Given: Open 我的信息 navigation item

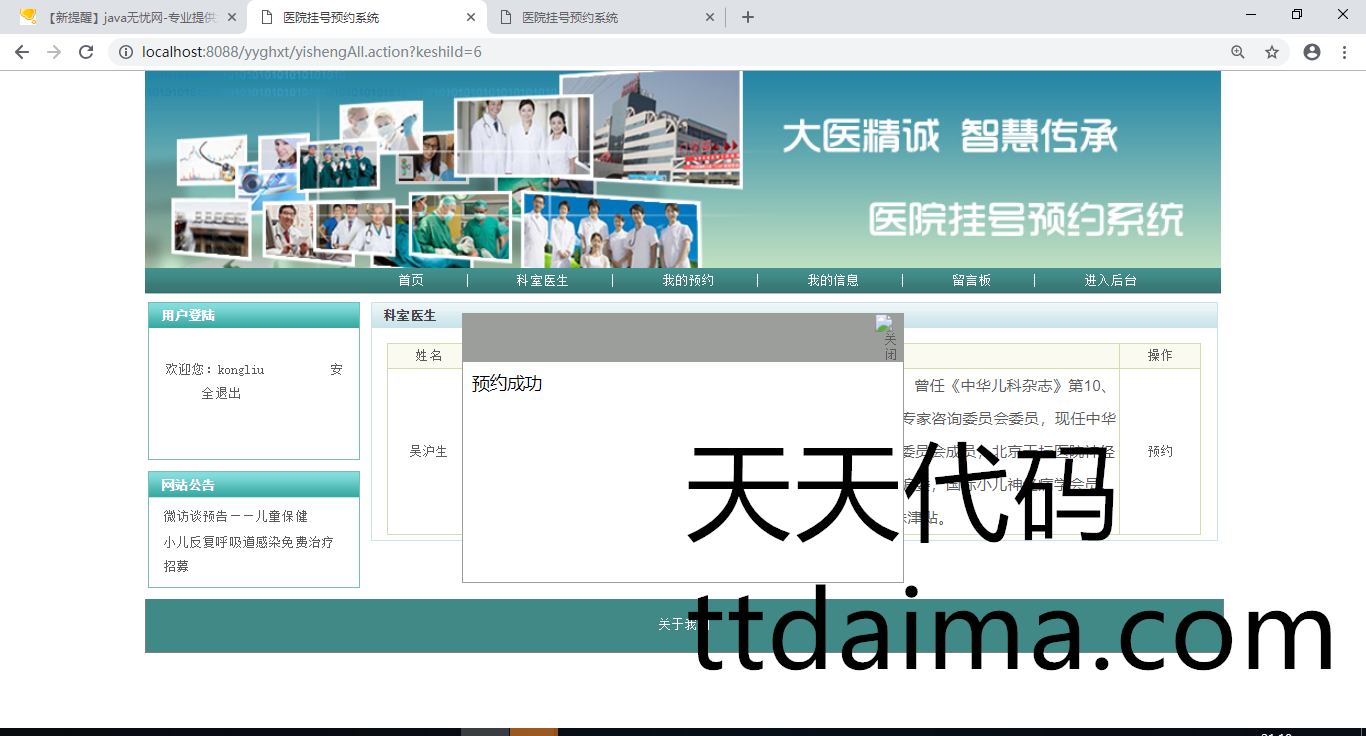Looking at the screenshot, I should tap(833, 281).
